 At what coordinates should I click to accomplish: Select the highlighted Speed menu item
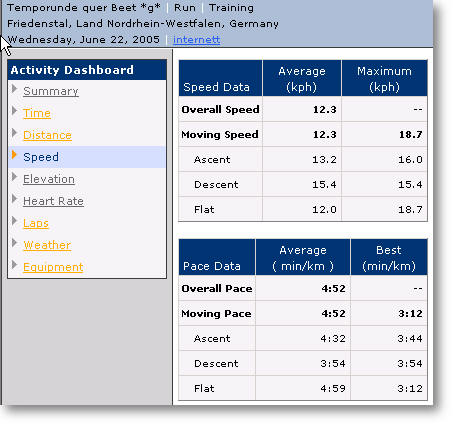point(87,157)
